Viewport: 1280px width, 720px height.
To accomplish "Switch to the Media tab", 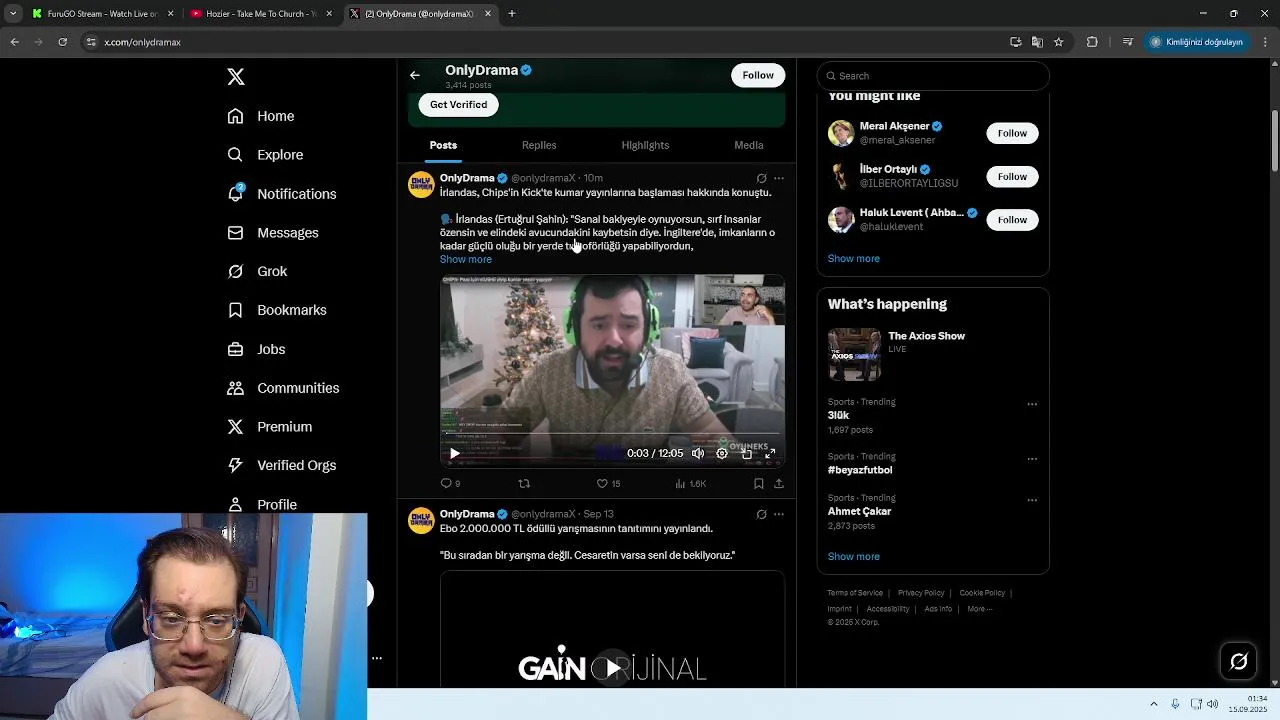I will [749, 145].
